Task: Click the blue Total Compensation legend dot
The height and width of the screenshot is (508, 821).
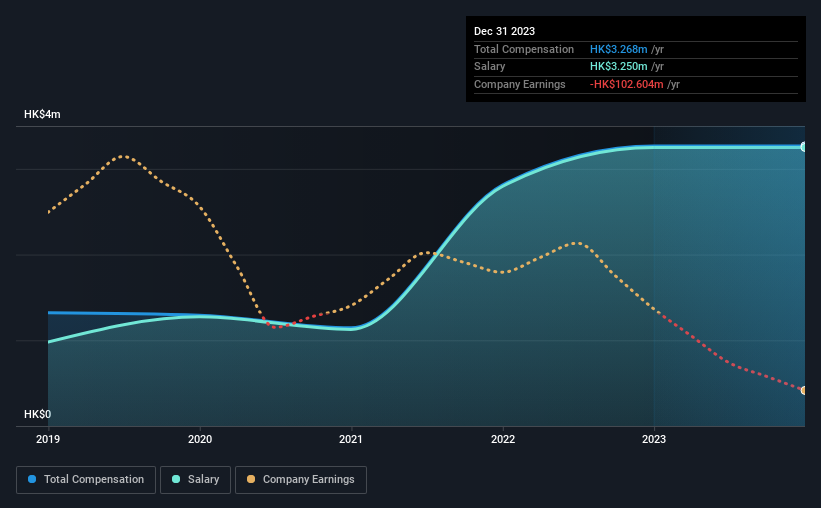Action: [32, 479]
